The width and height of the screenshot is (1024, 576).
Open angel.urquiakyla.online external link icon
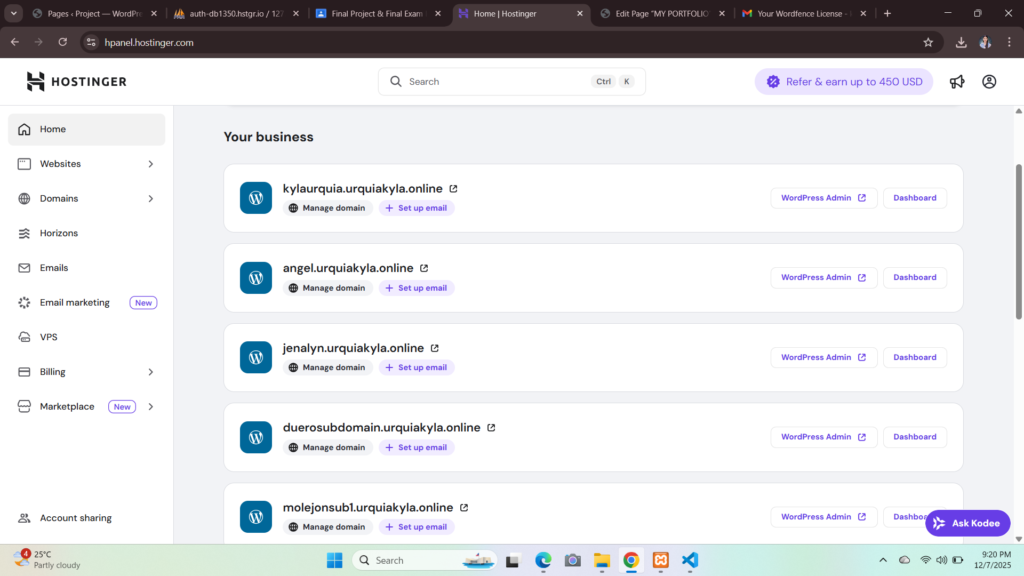(x=424, y=268)
